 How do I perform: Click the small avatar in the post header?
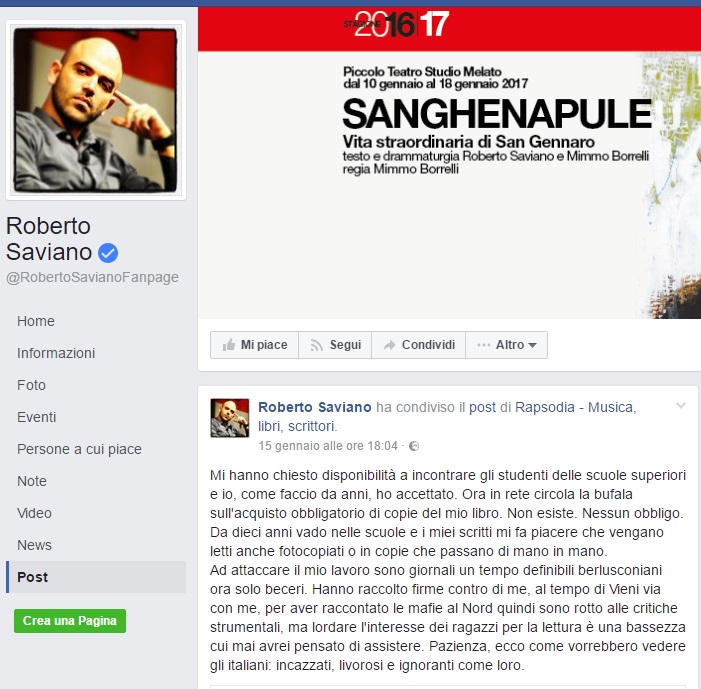click(x=230, y=418)
